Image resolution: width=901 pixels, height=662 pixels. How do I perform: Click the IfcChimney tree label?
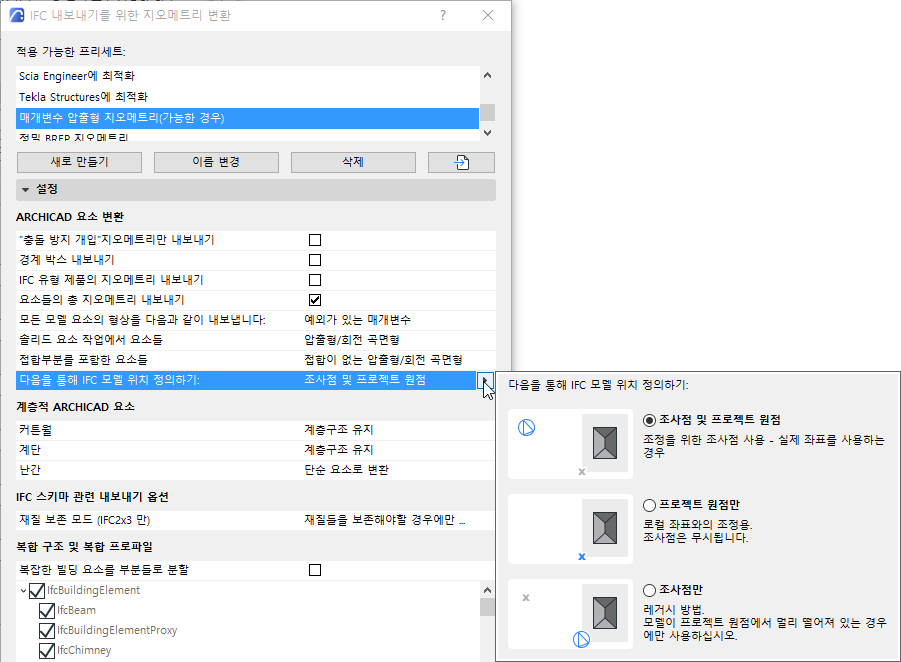(84, 651)
